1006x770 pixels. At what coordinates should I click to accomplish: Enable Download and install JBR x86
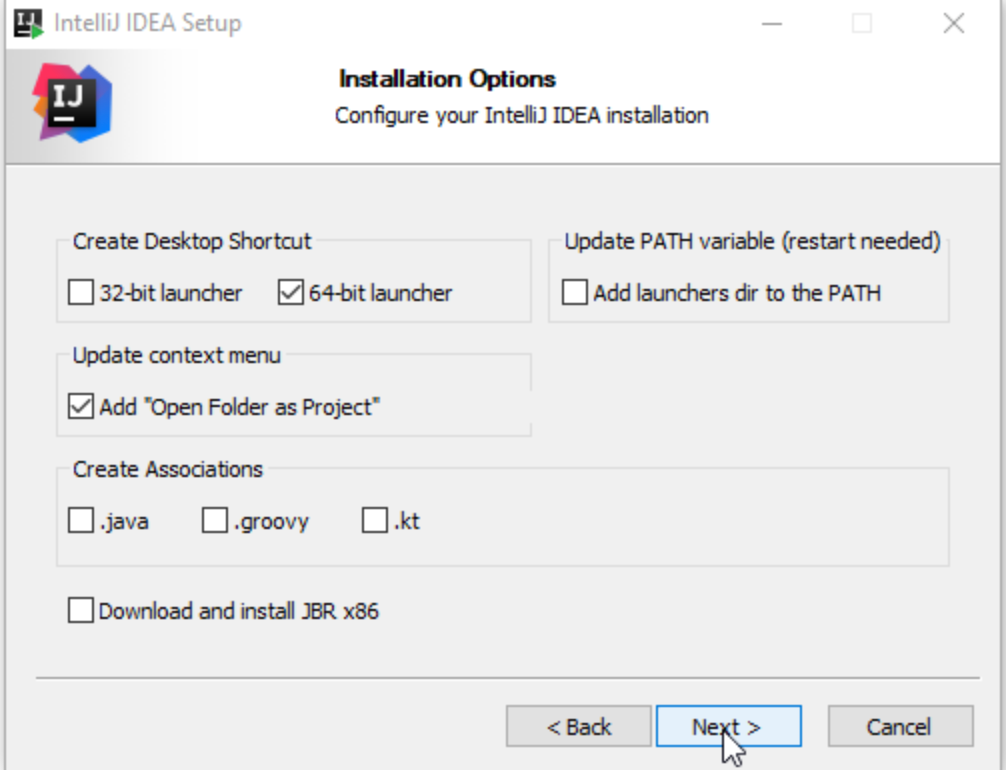tap(81, 610)
